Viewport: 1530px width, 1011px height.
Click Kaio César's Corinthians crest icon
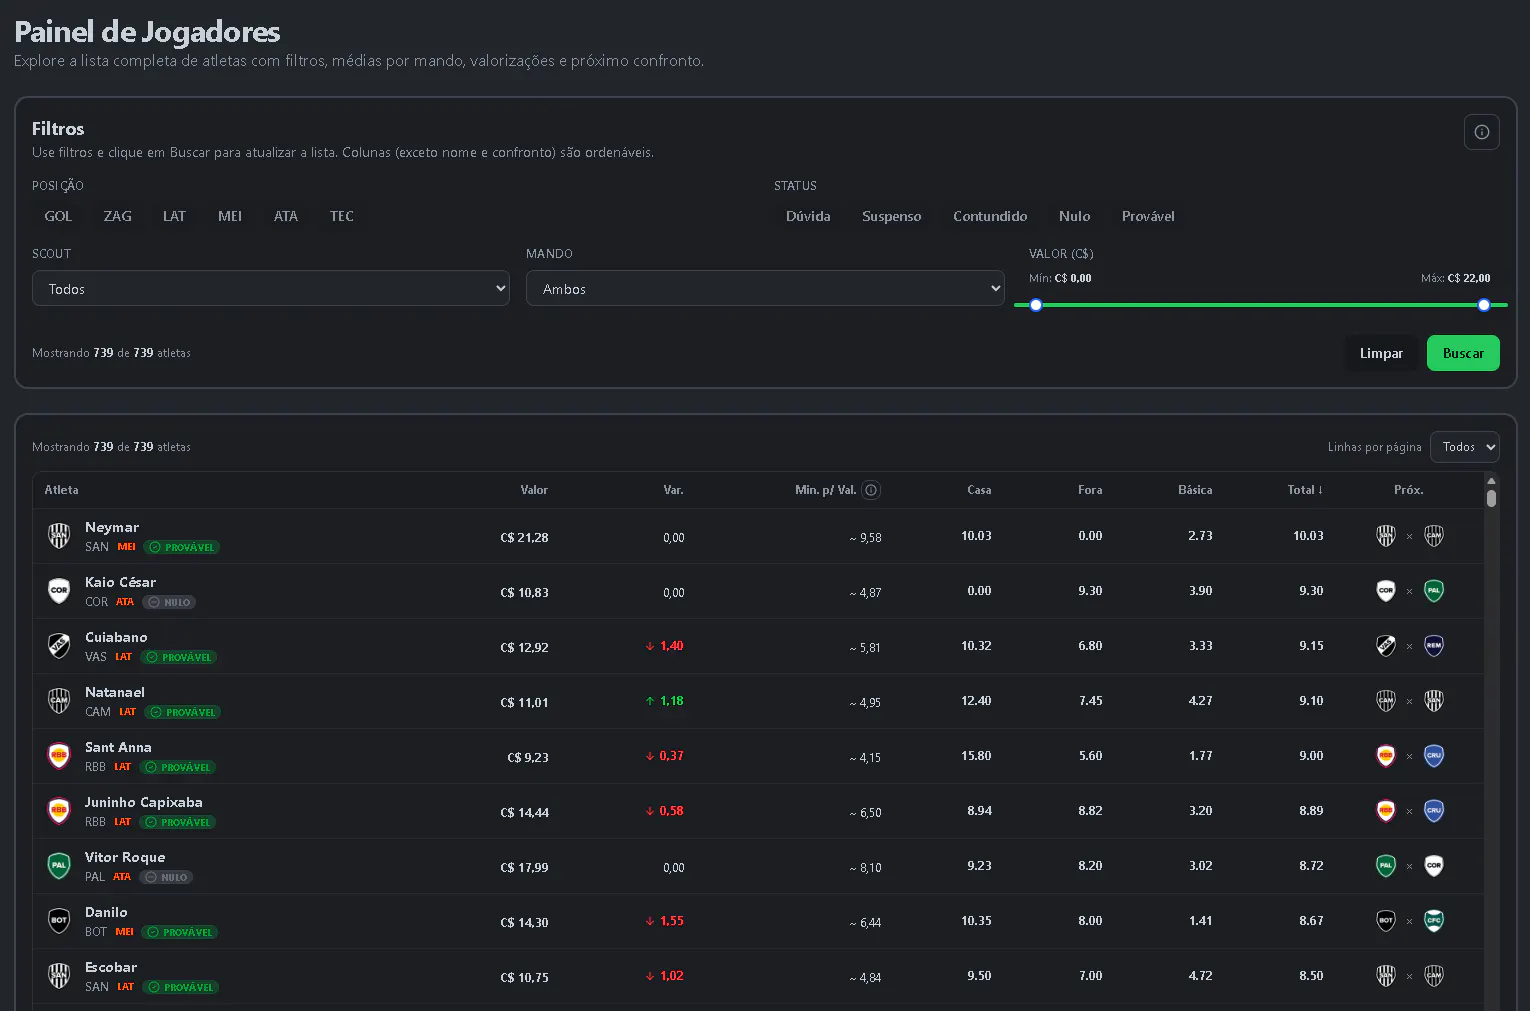59,591
